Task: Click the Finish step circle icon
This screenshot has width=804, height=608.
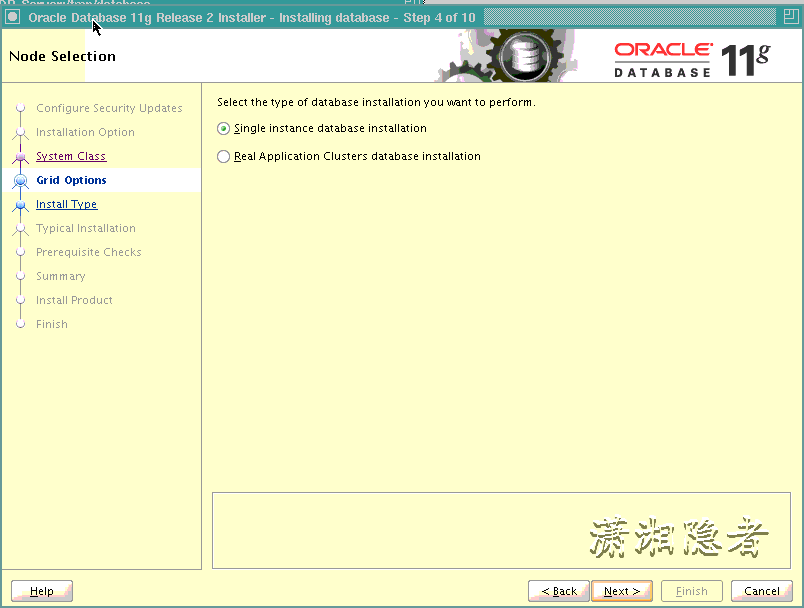Action: [x=20, y=324]
